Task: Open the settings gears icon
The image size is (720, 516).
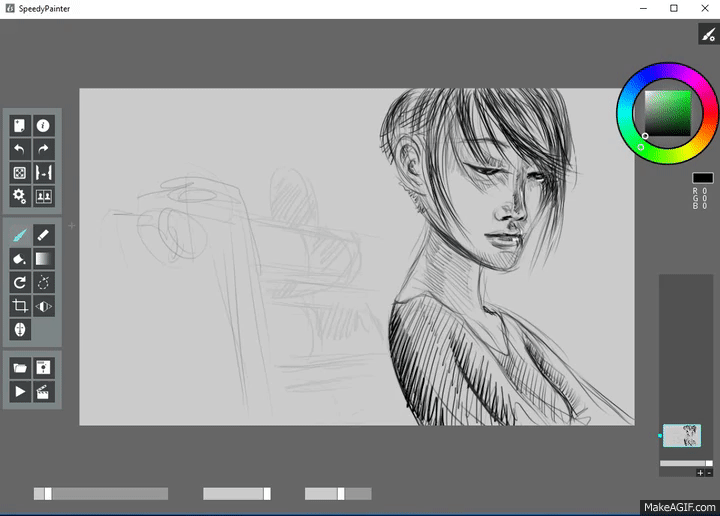Action: [20, 197]
